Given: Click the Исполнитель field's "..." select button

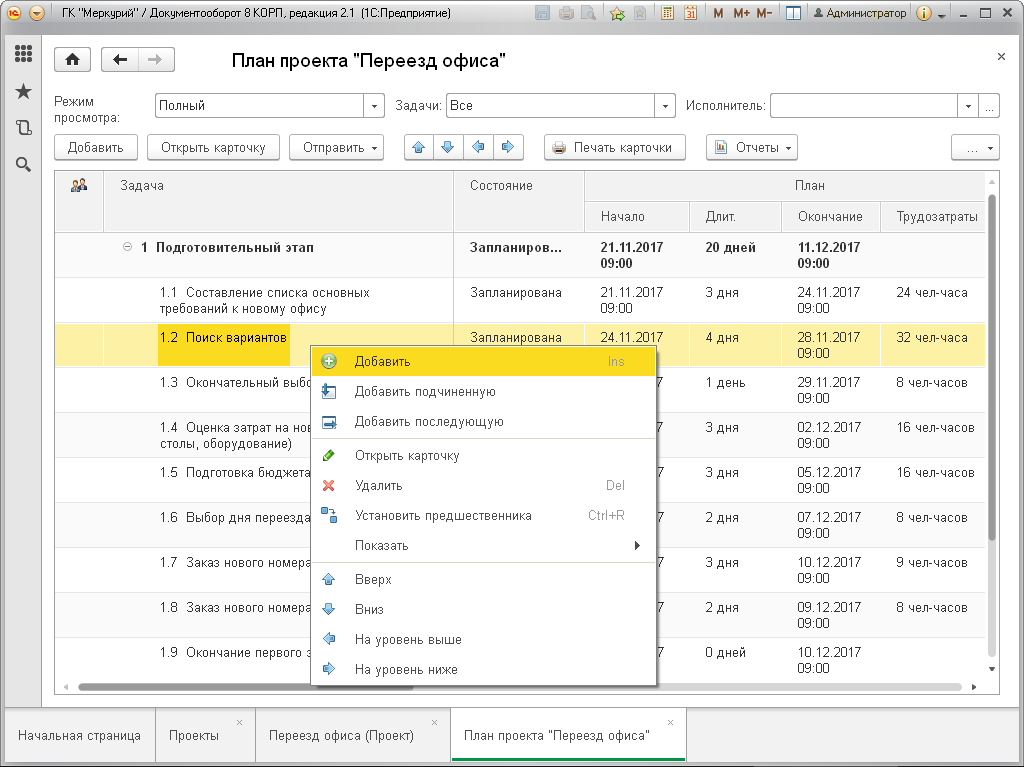Looking at the screenshot, I should click(989, 106).
